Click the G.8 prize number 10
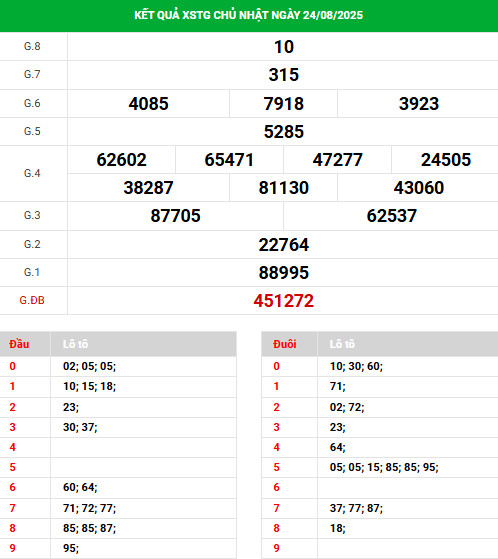 click(284, 47)
